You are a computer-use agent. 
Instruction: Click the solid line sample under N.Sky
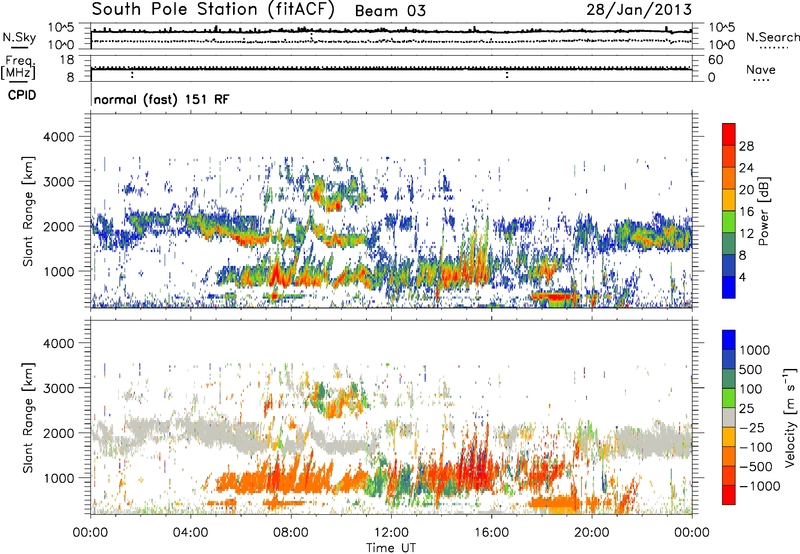click(x=19, y=48)
